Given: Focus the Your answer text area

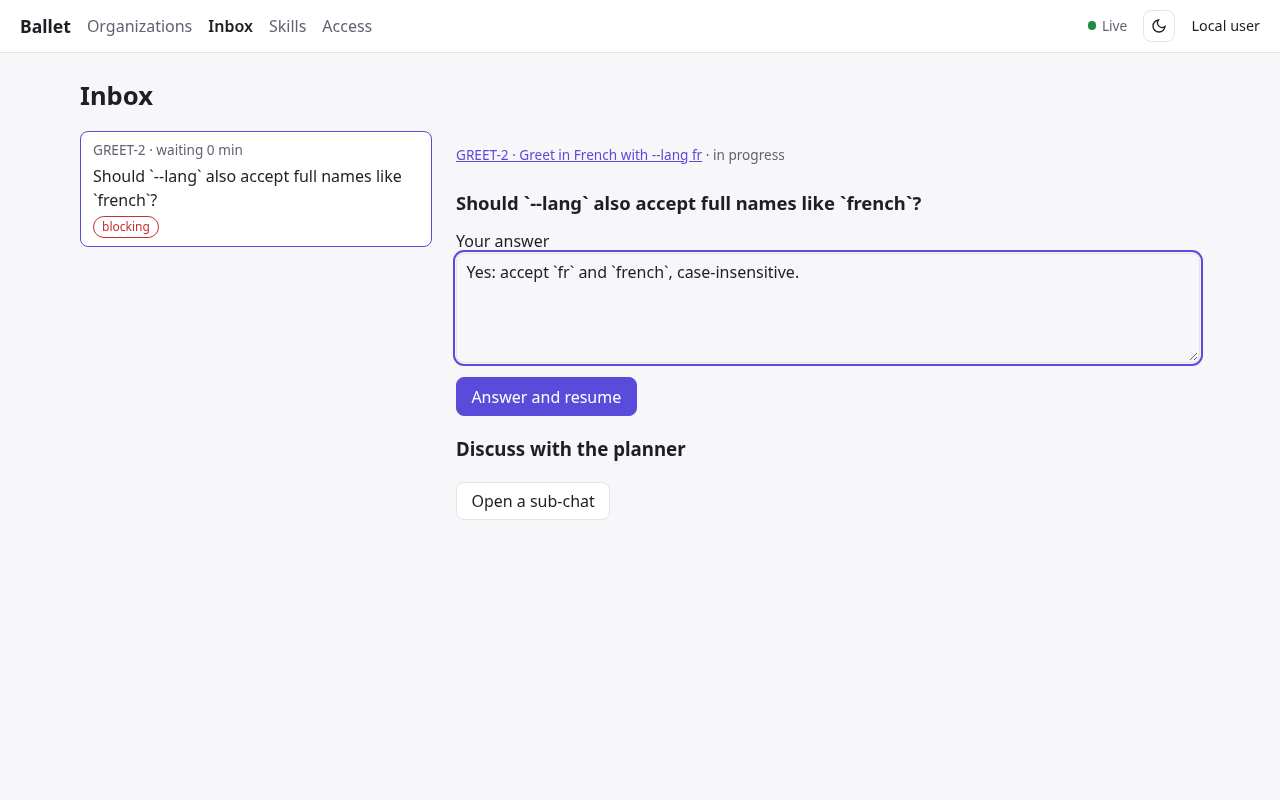Looking at the screenshot, I should [828, 308].
